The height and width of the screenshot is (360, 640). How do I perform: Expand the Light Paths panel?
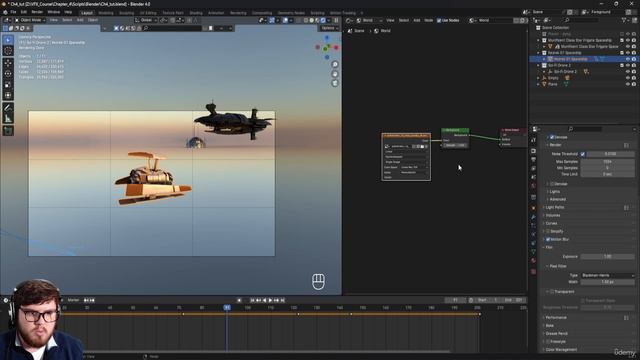(555, 207)
